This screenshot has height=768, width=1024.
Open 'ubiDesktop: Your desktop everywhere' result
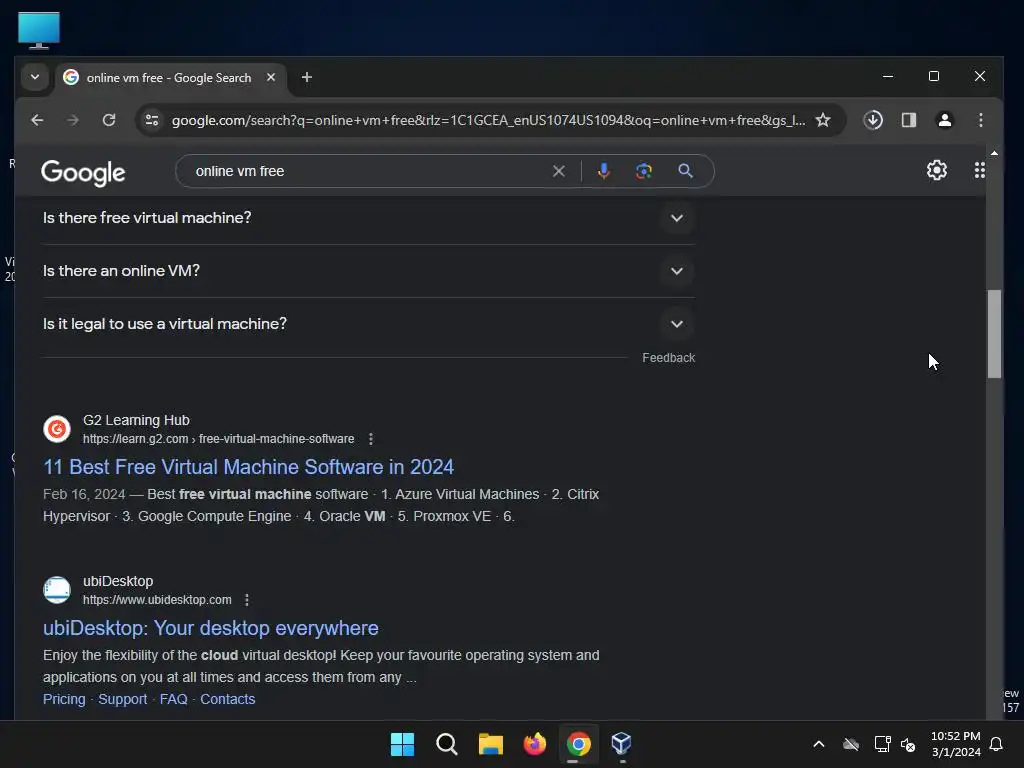210,628
